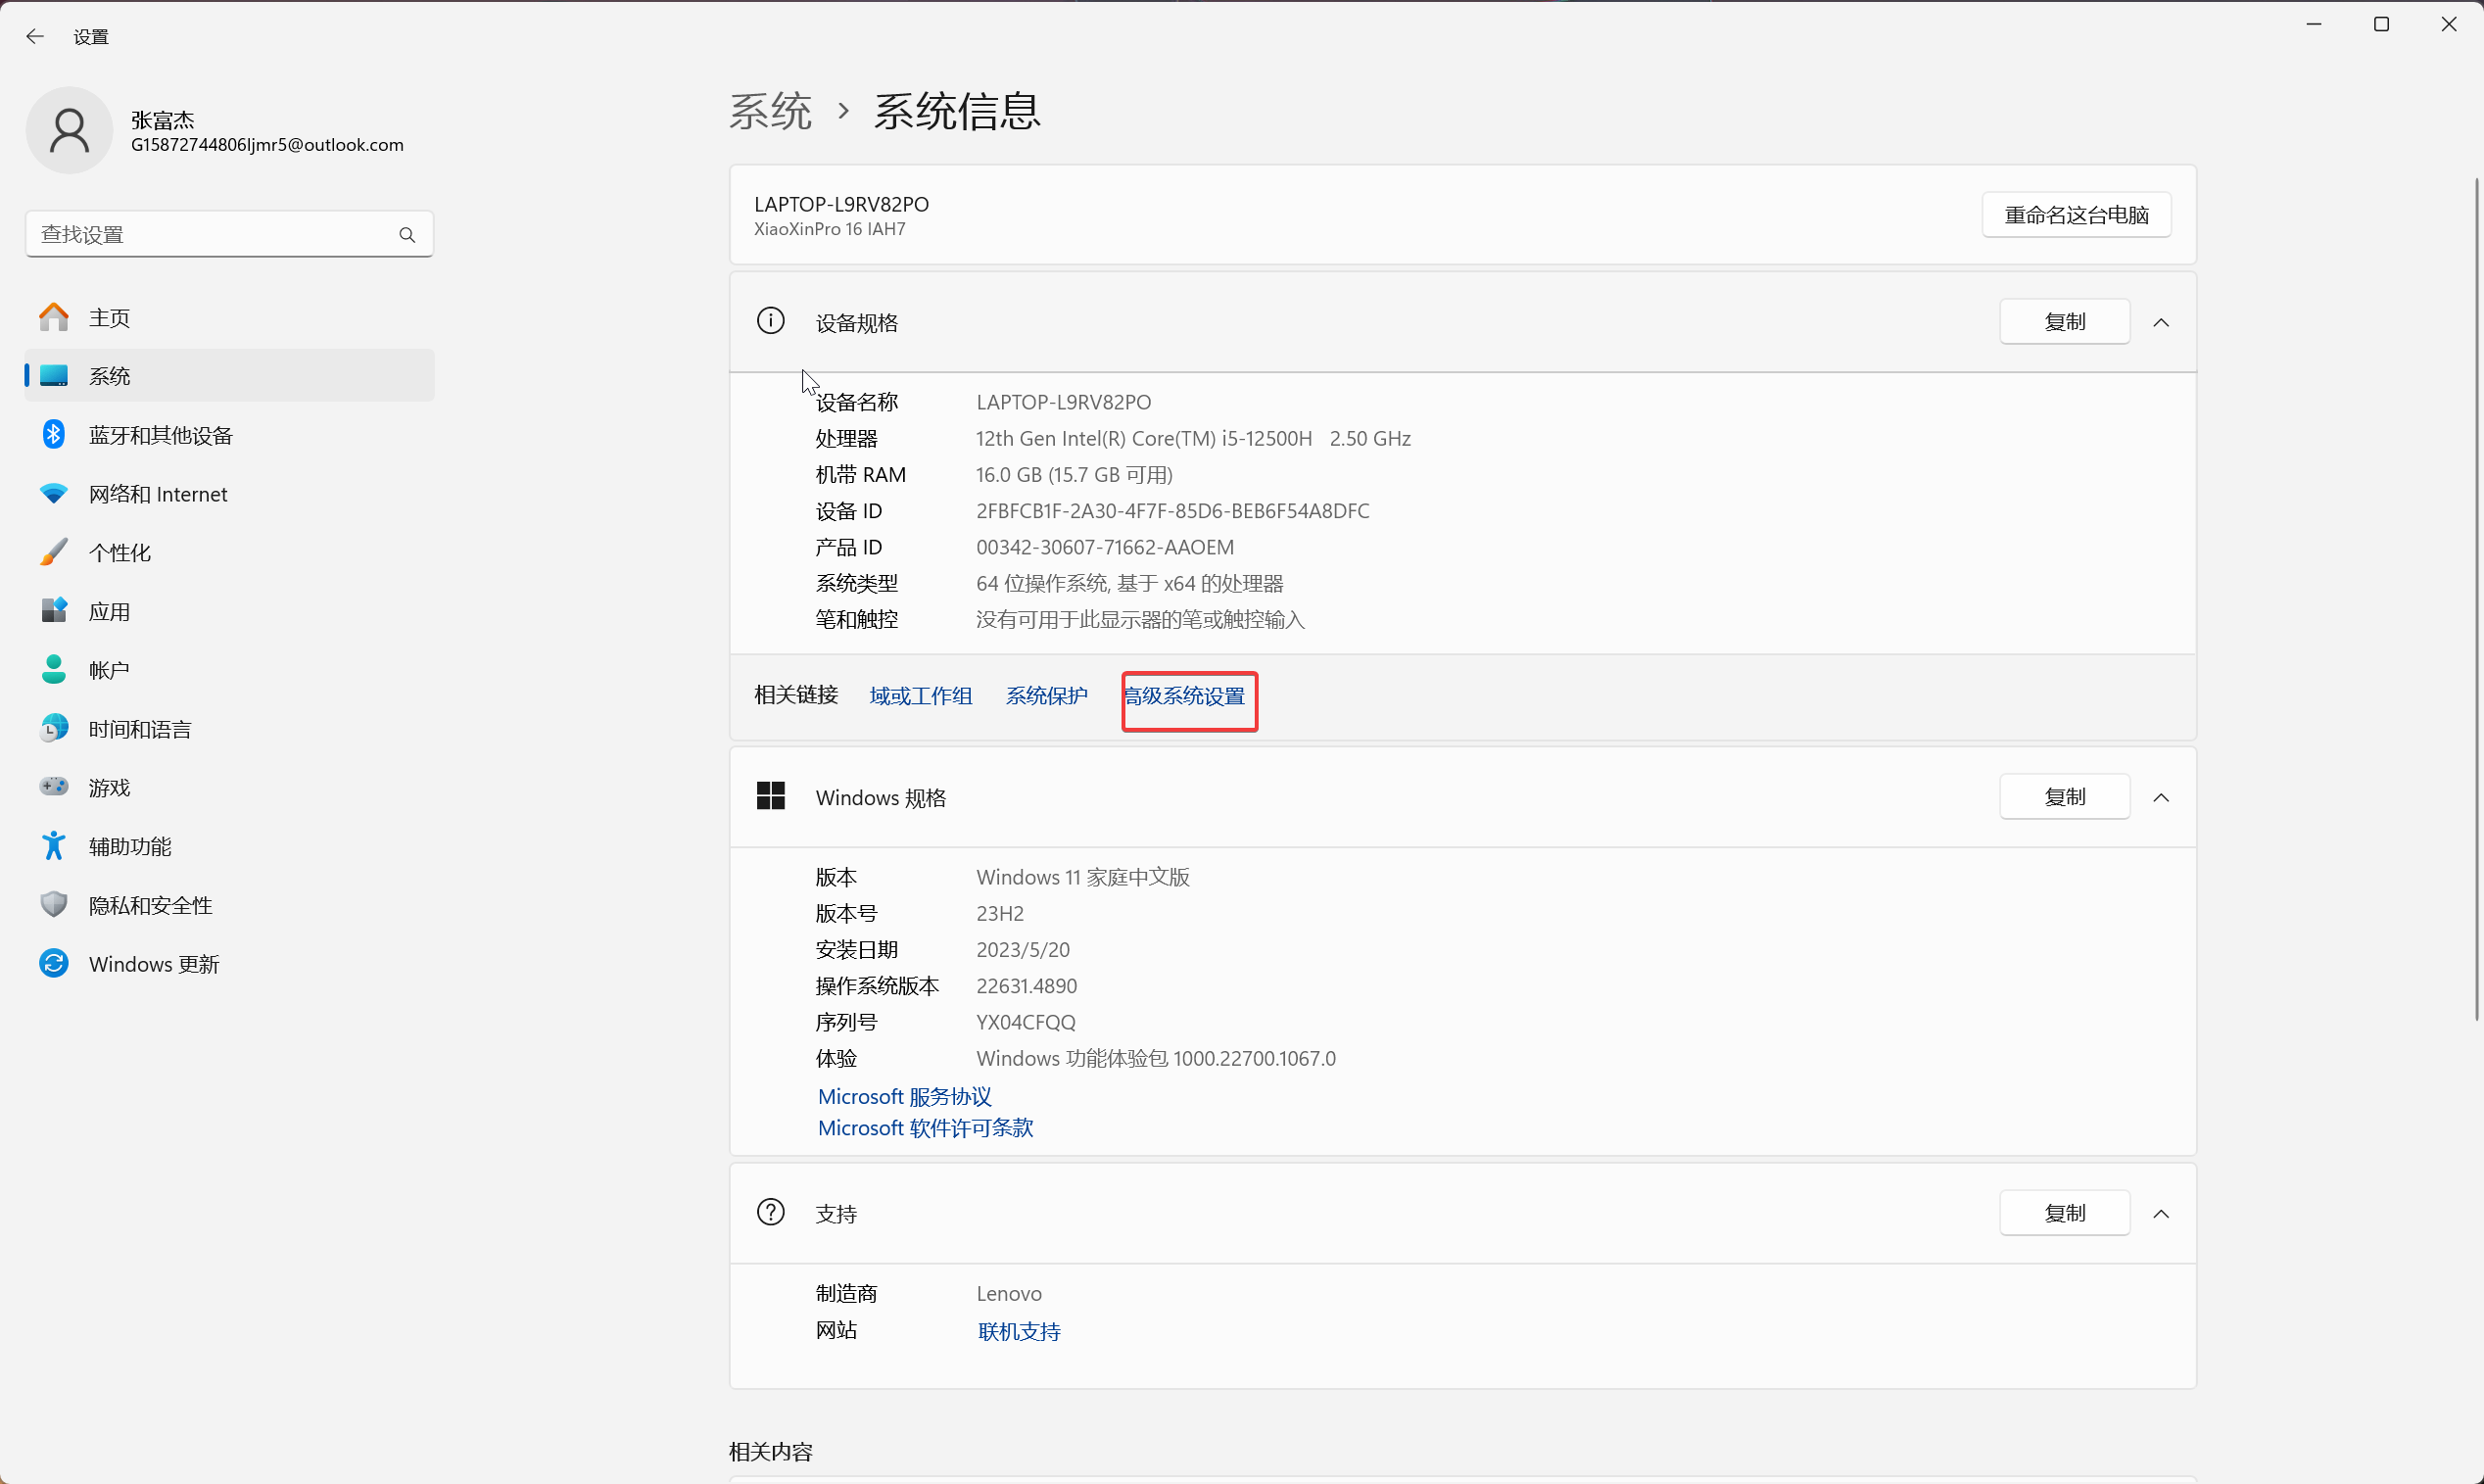Image resolution: width=2484 pixels, height=1484 pixels.
Task: Click 重命名这台电脑 button
Action: [2076, 215]
